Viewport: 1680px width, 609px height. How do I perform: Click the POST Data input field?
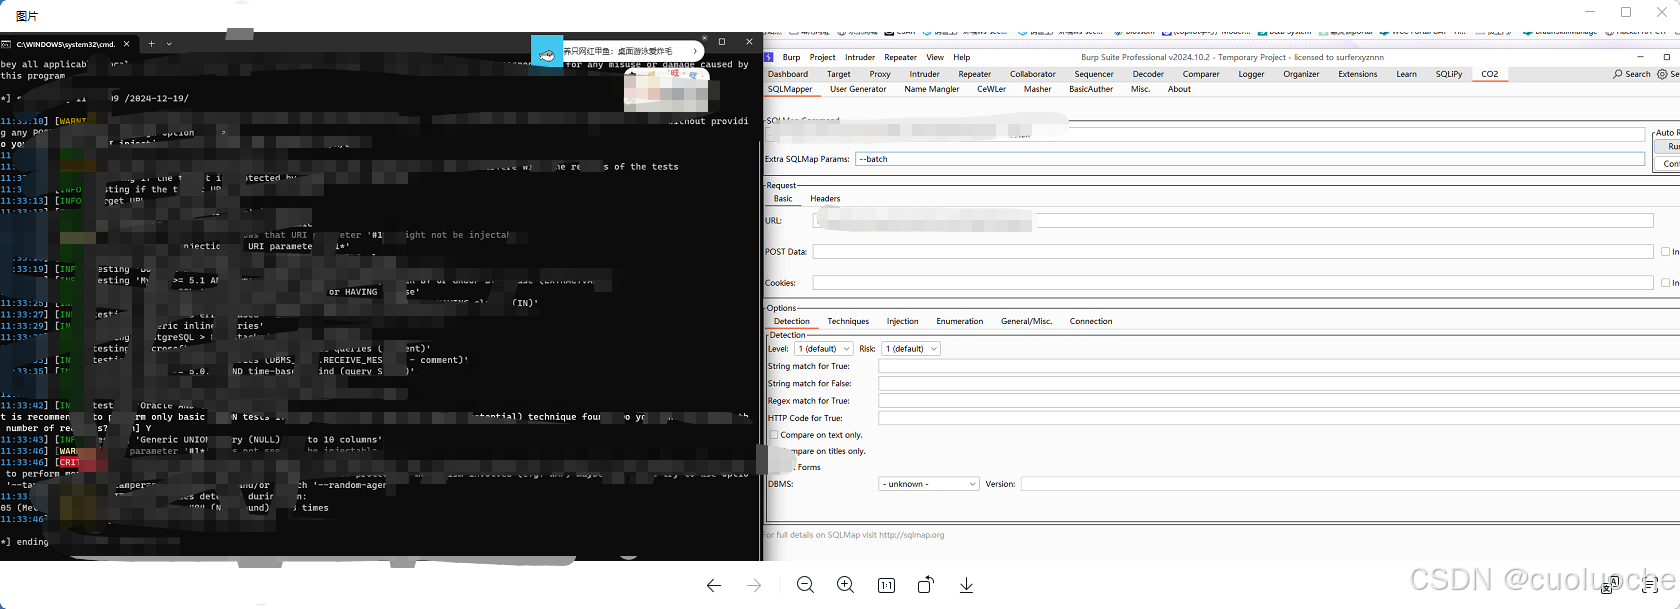coord(1233,252)
